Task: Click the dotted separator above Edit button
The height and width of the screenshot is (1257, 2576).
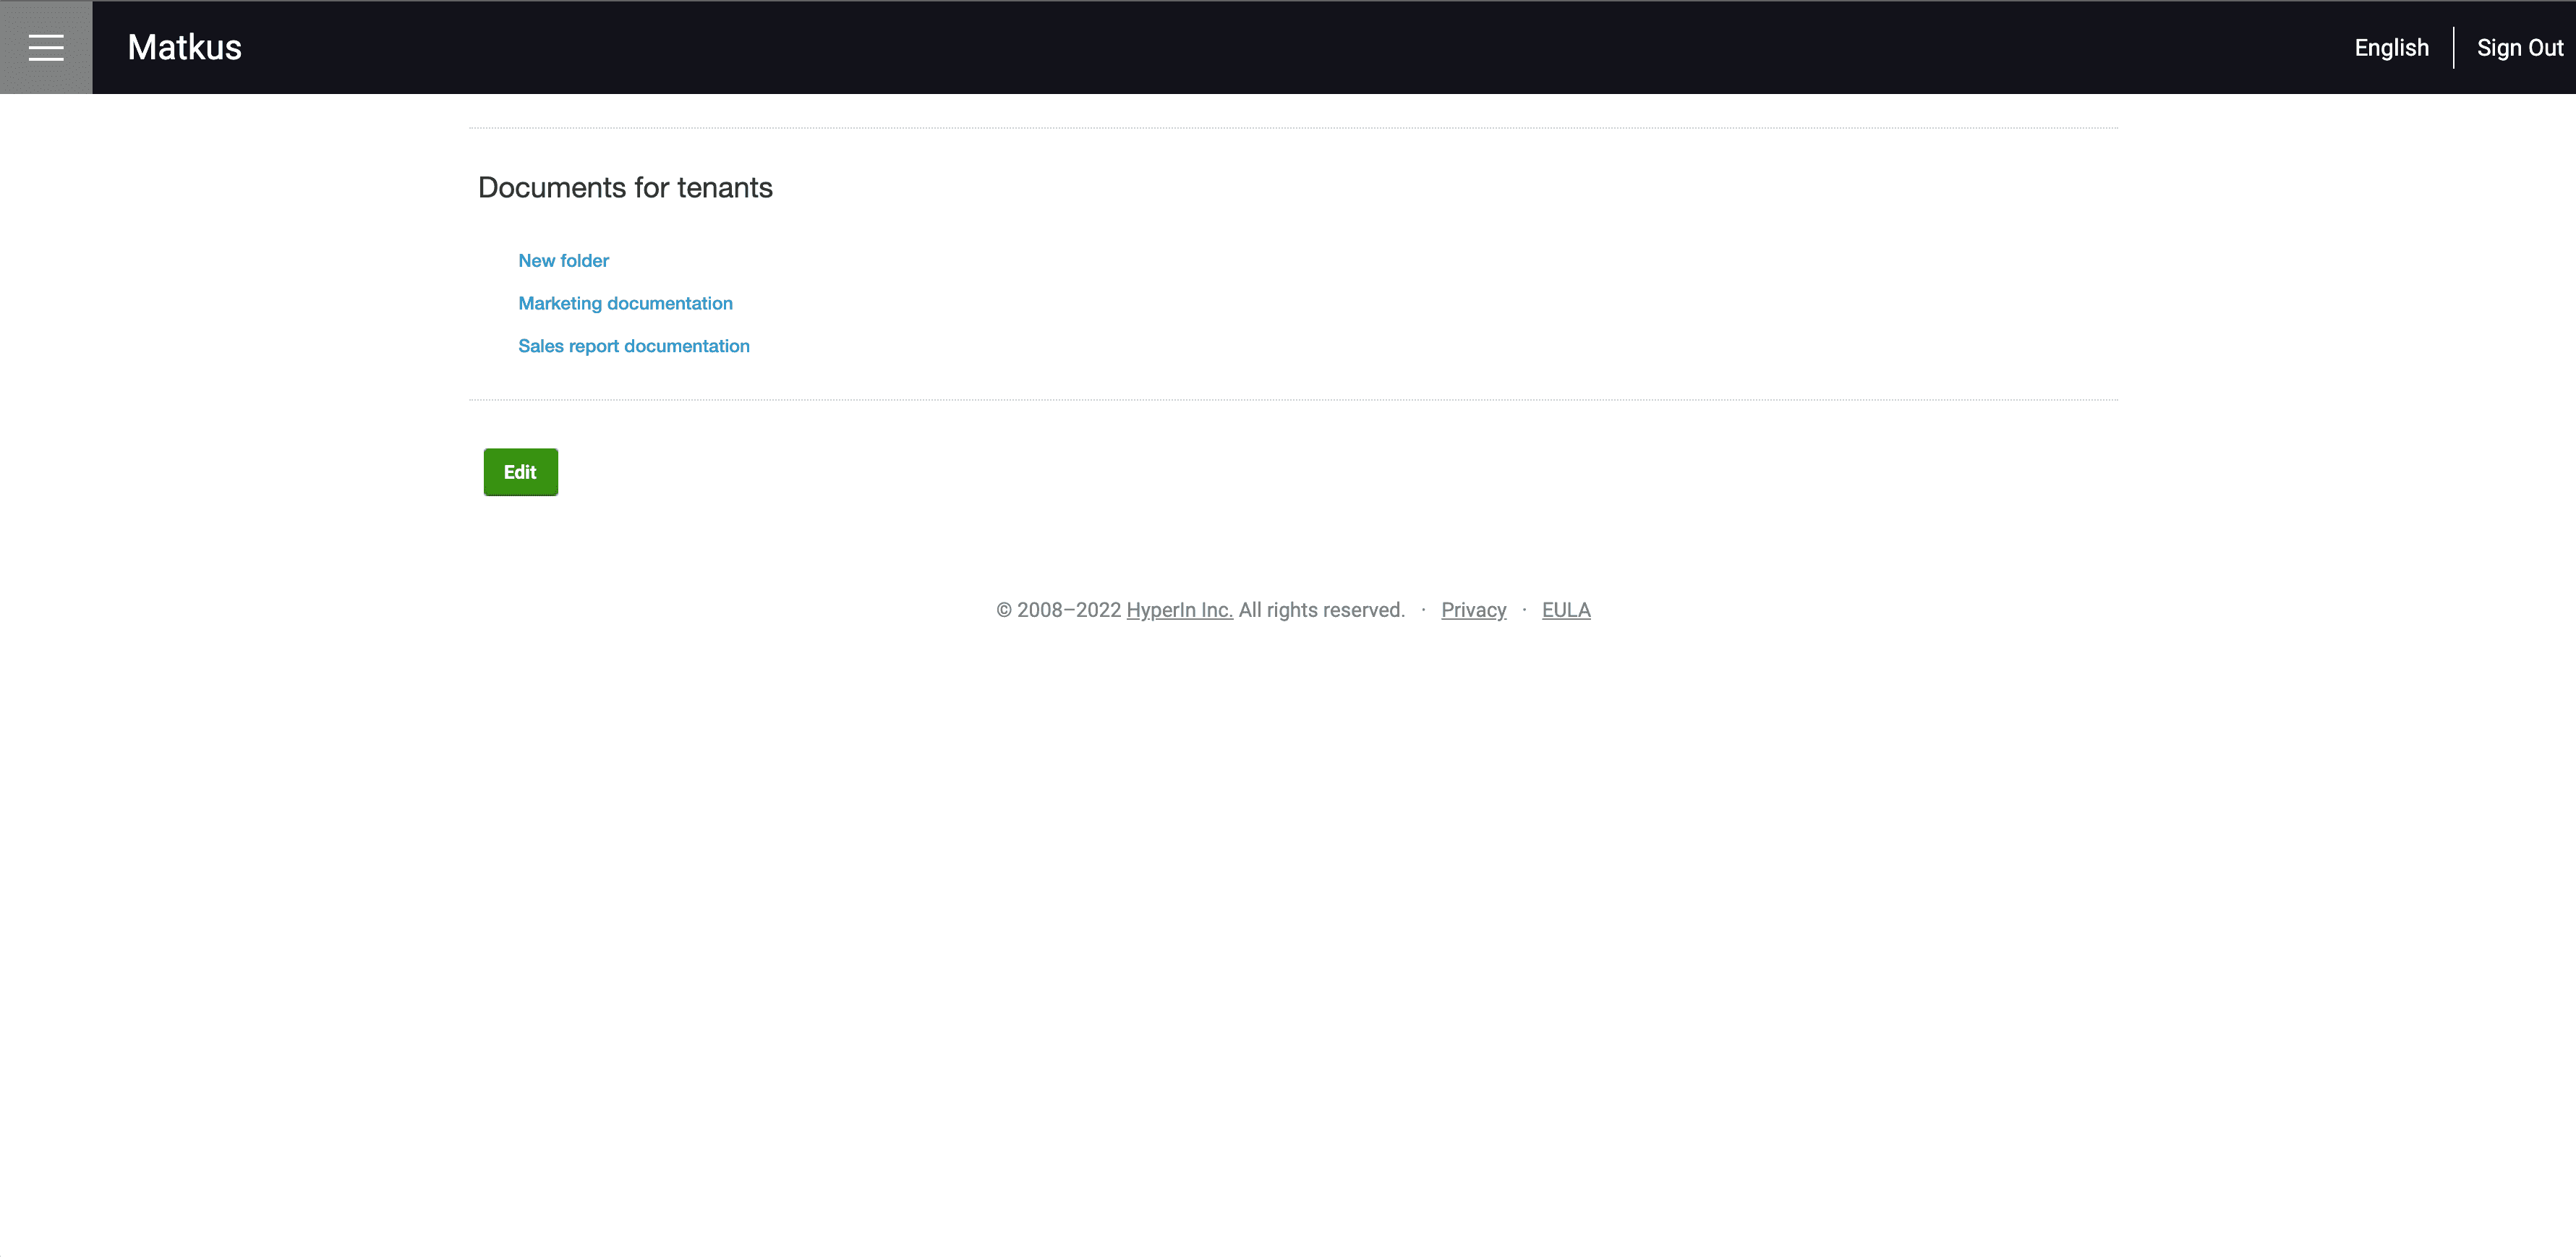Action: coord(1292,400)
